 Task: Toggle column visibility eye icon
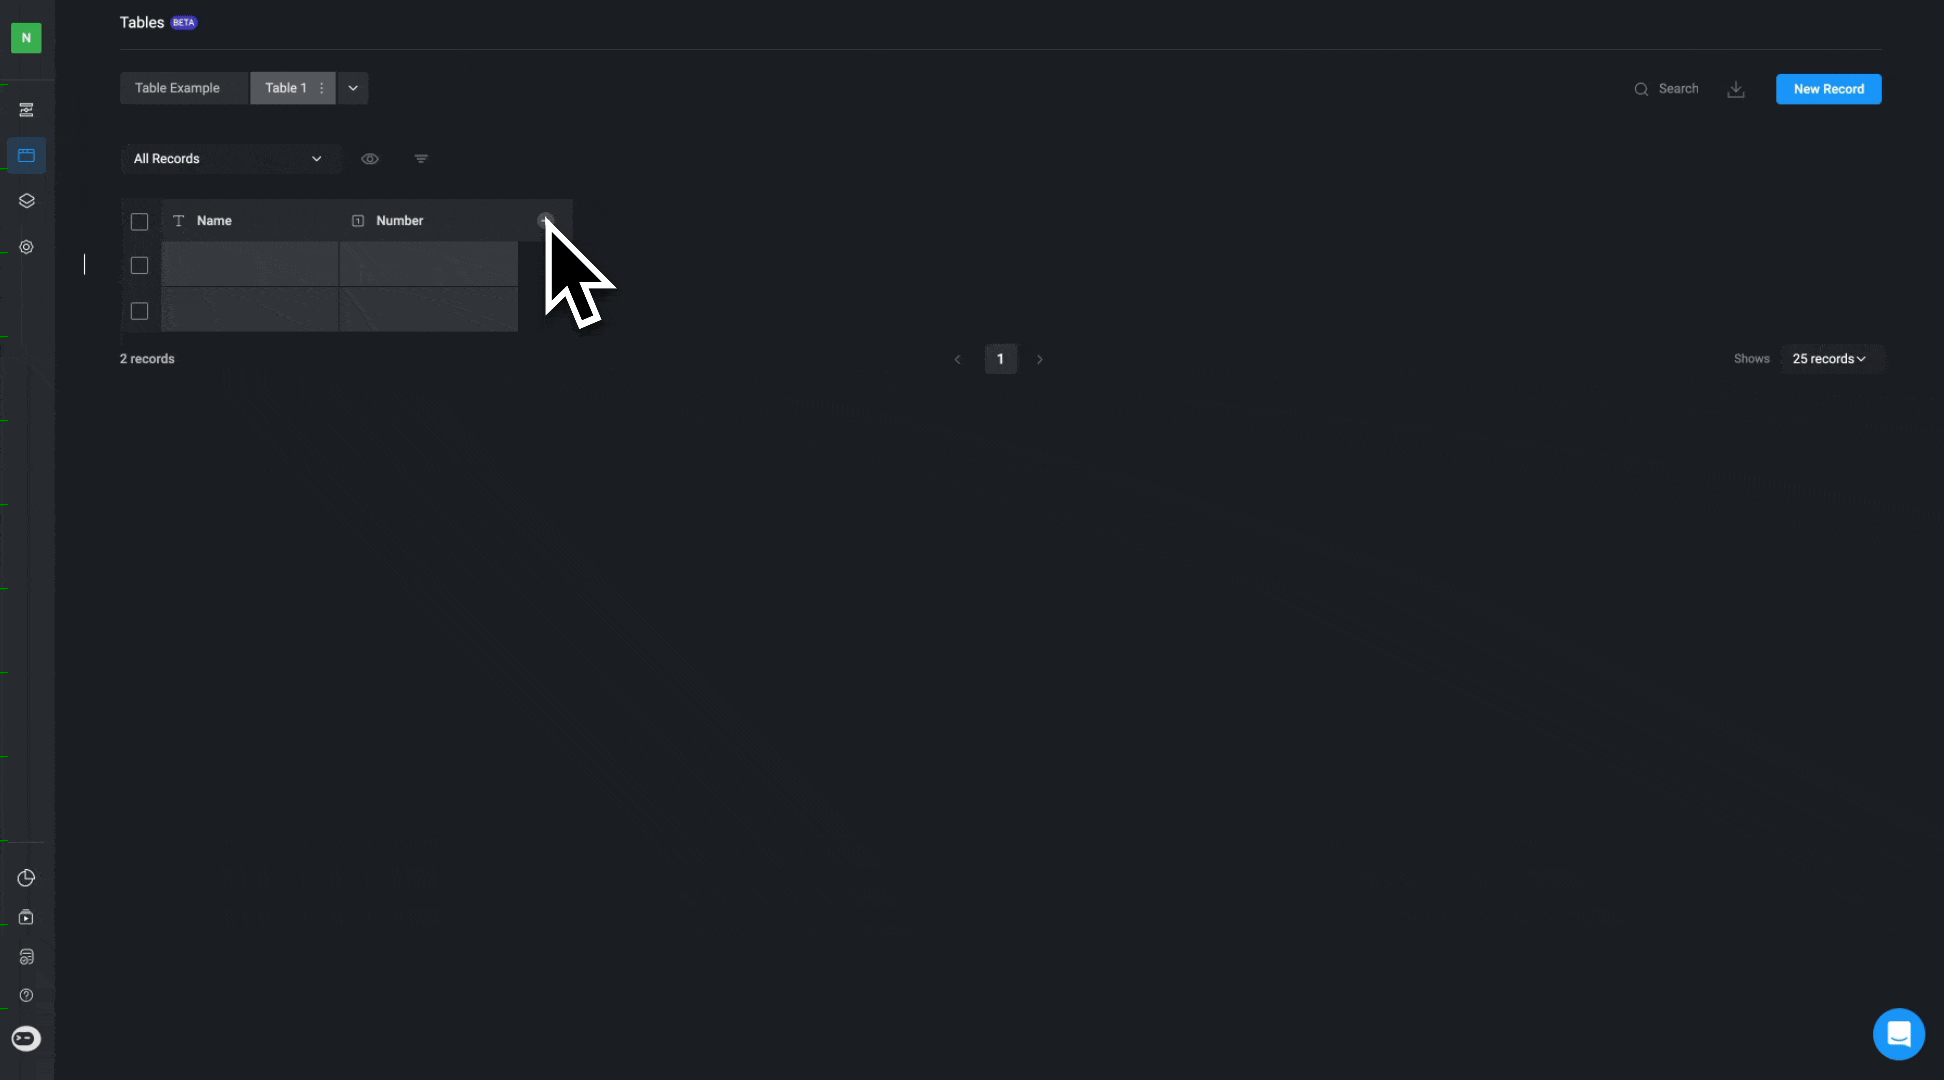(370, 159)
